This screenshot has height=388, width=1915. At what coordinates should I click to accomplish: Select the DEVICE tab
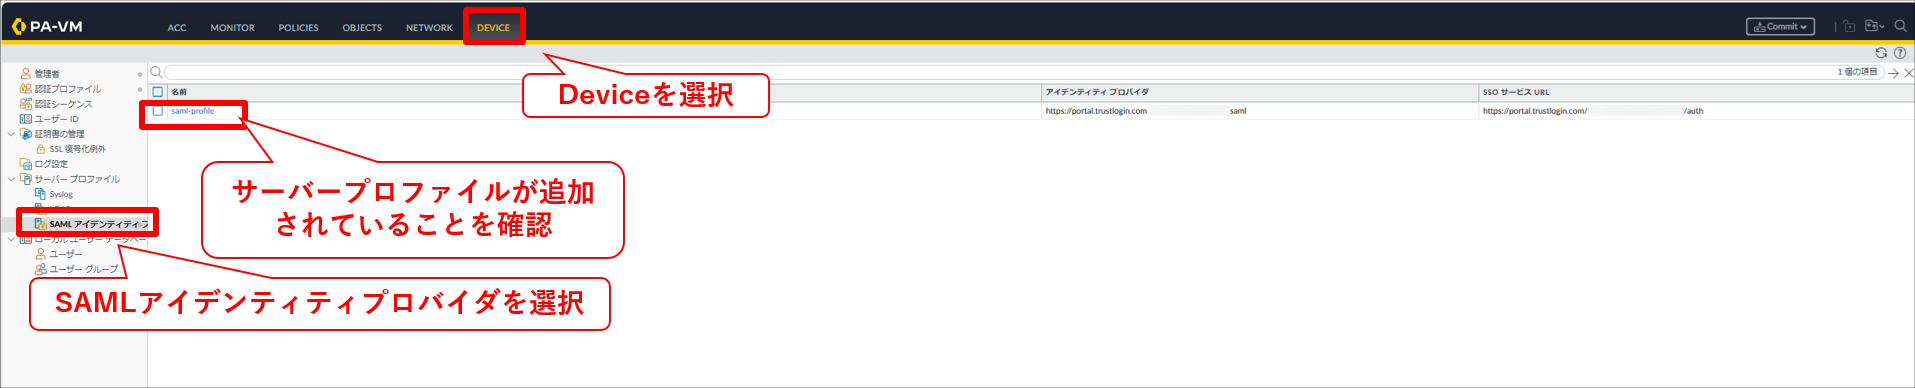493,28
